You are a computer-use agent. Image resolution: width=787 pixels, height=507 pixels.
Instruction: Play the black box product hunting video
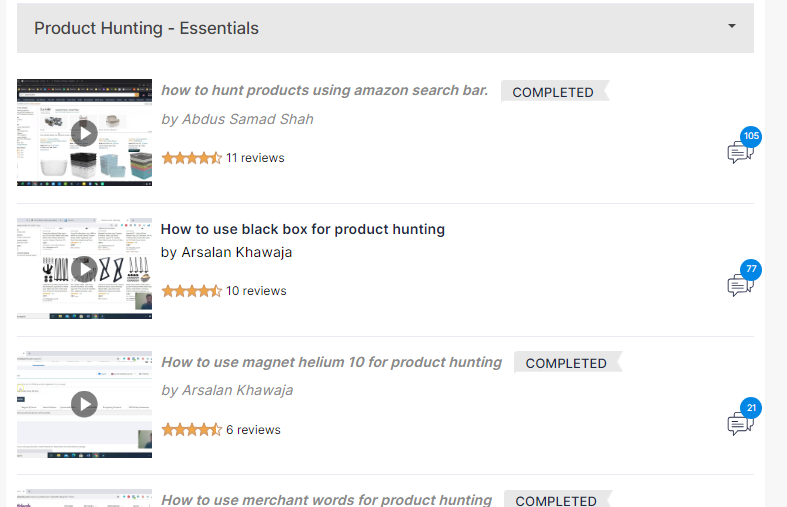click(x=84, y=268)
